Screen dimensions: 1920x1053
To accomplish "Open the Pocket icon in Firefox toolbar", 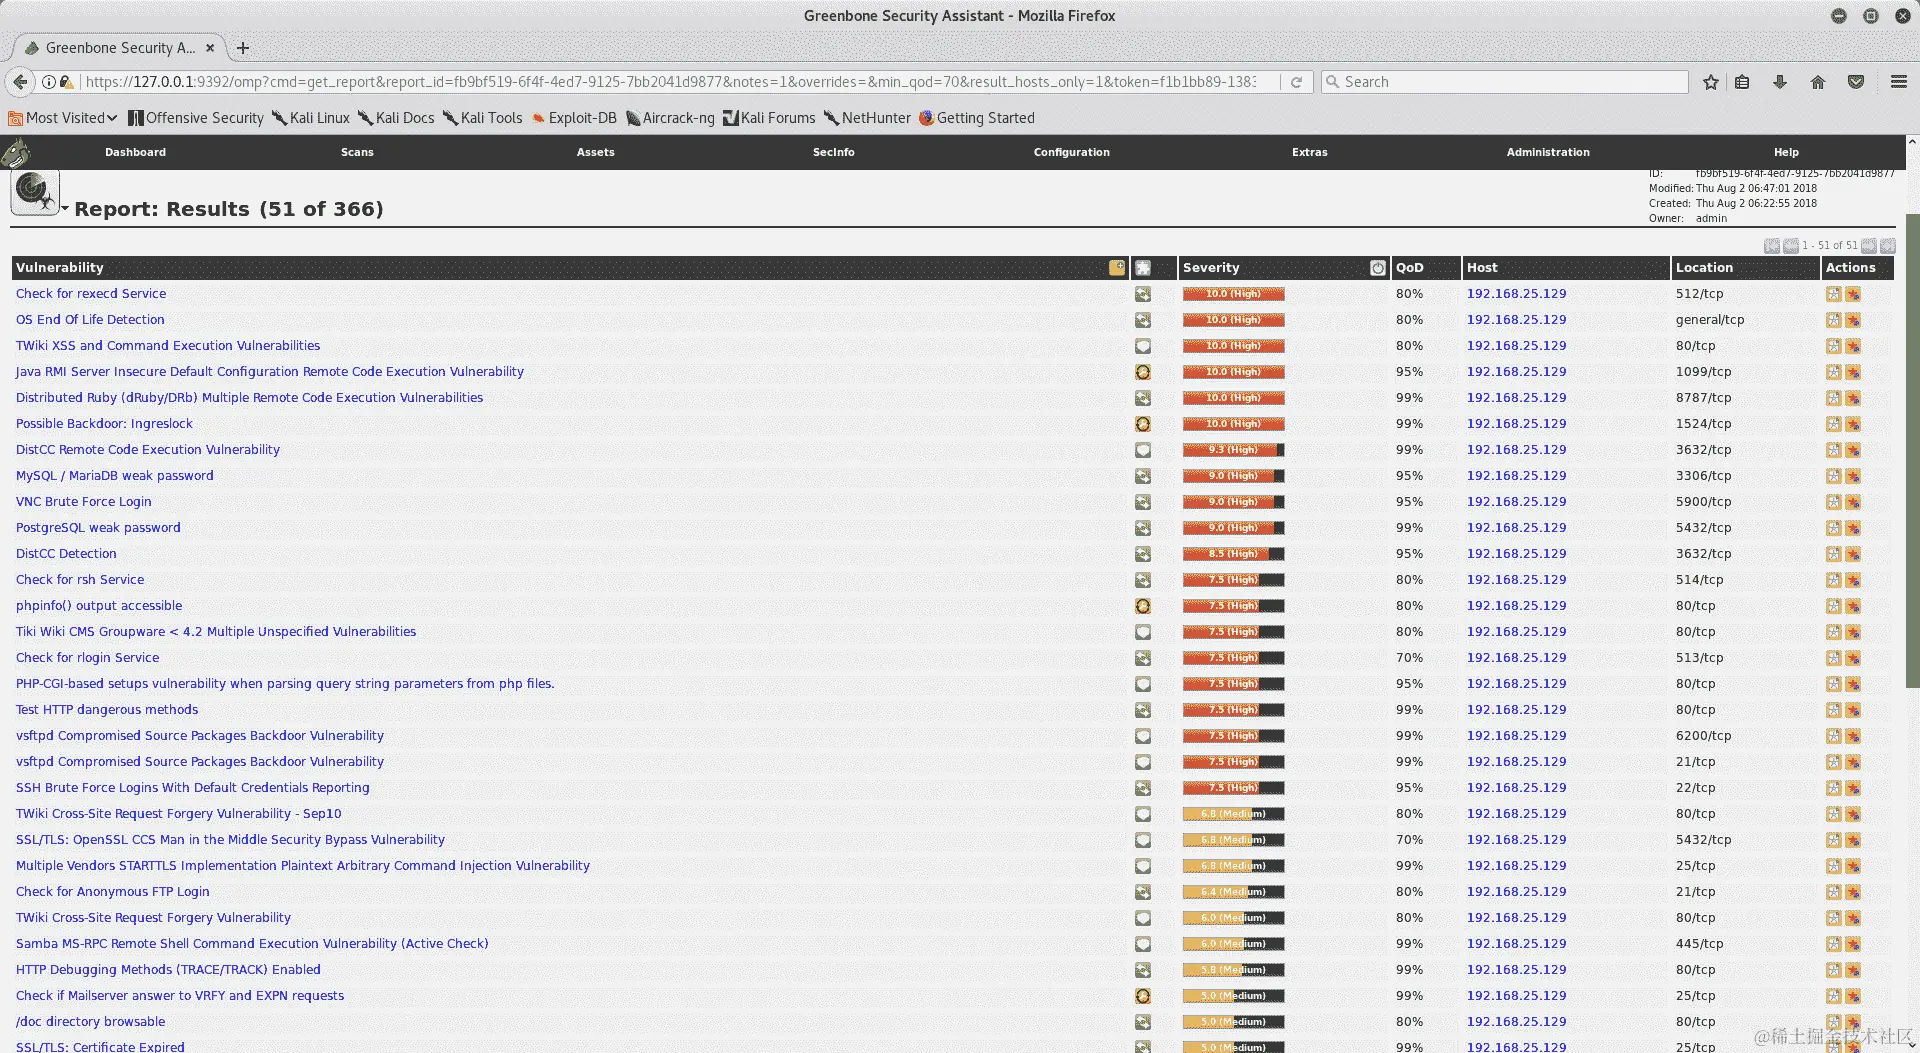I will click(1856, 82).
